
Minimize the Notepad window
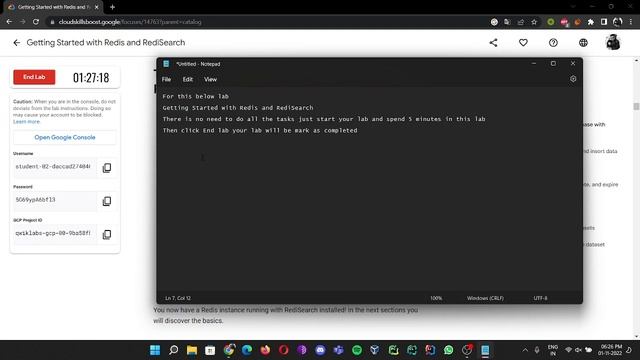pos(533,64)
